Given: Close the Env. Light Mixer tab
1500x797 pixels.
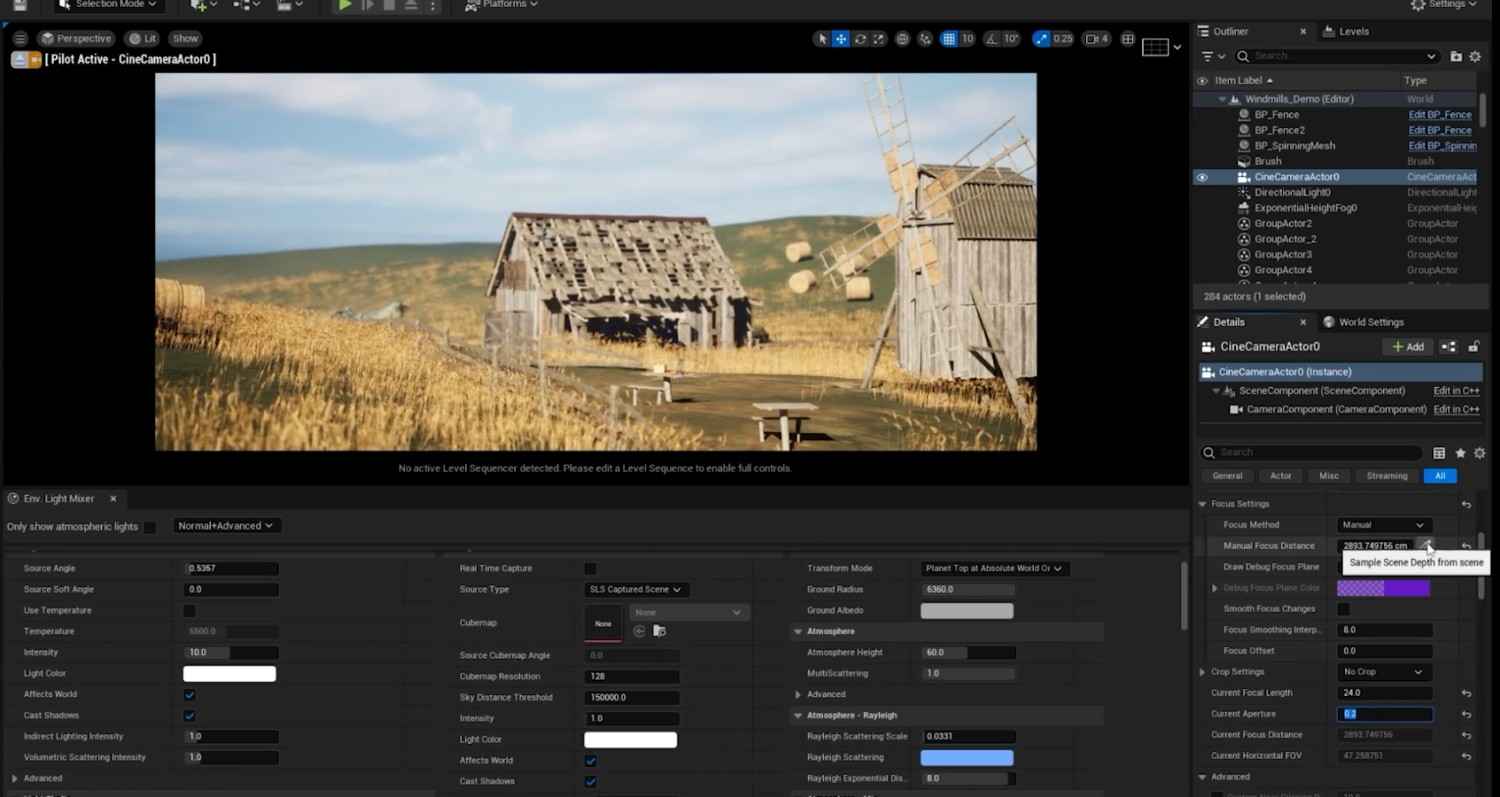Looking at the screenshot, I should (x=113, y=498).
